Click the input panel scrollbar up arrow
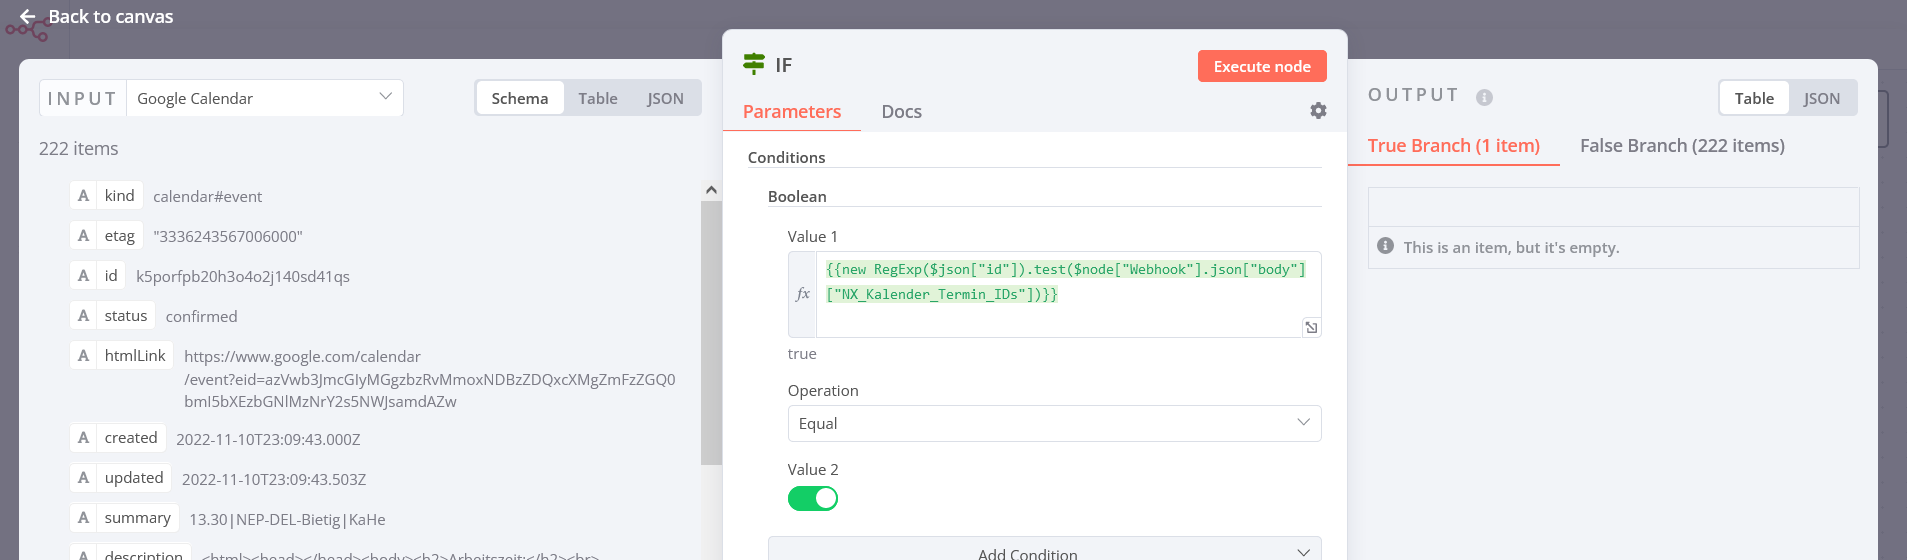Image resolution: width=1907 pixels, height=560 pixels. tap(711, 190)
